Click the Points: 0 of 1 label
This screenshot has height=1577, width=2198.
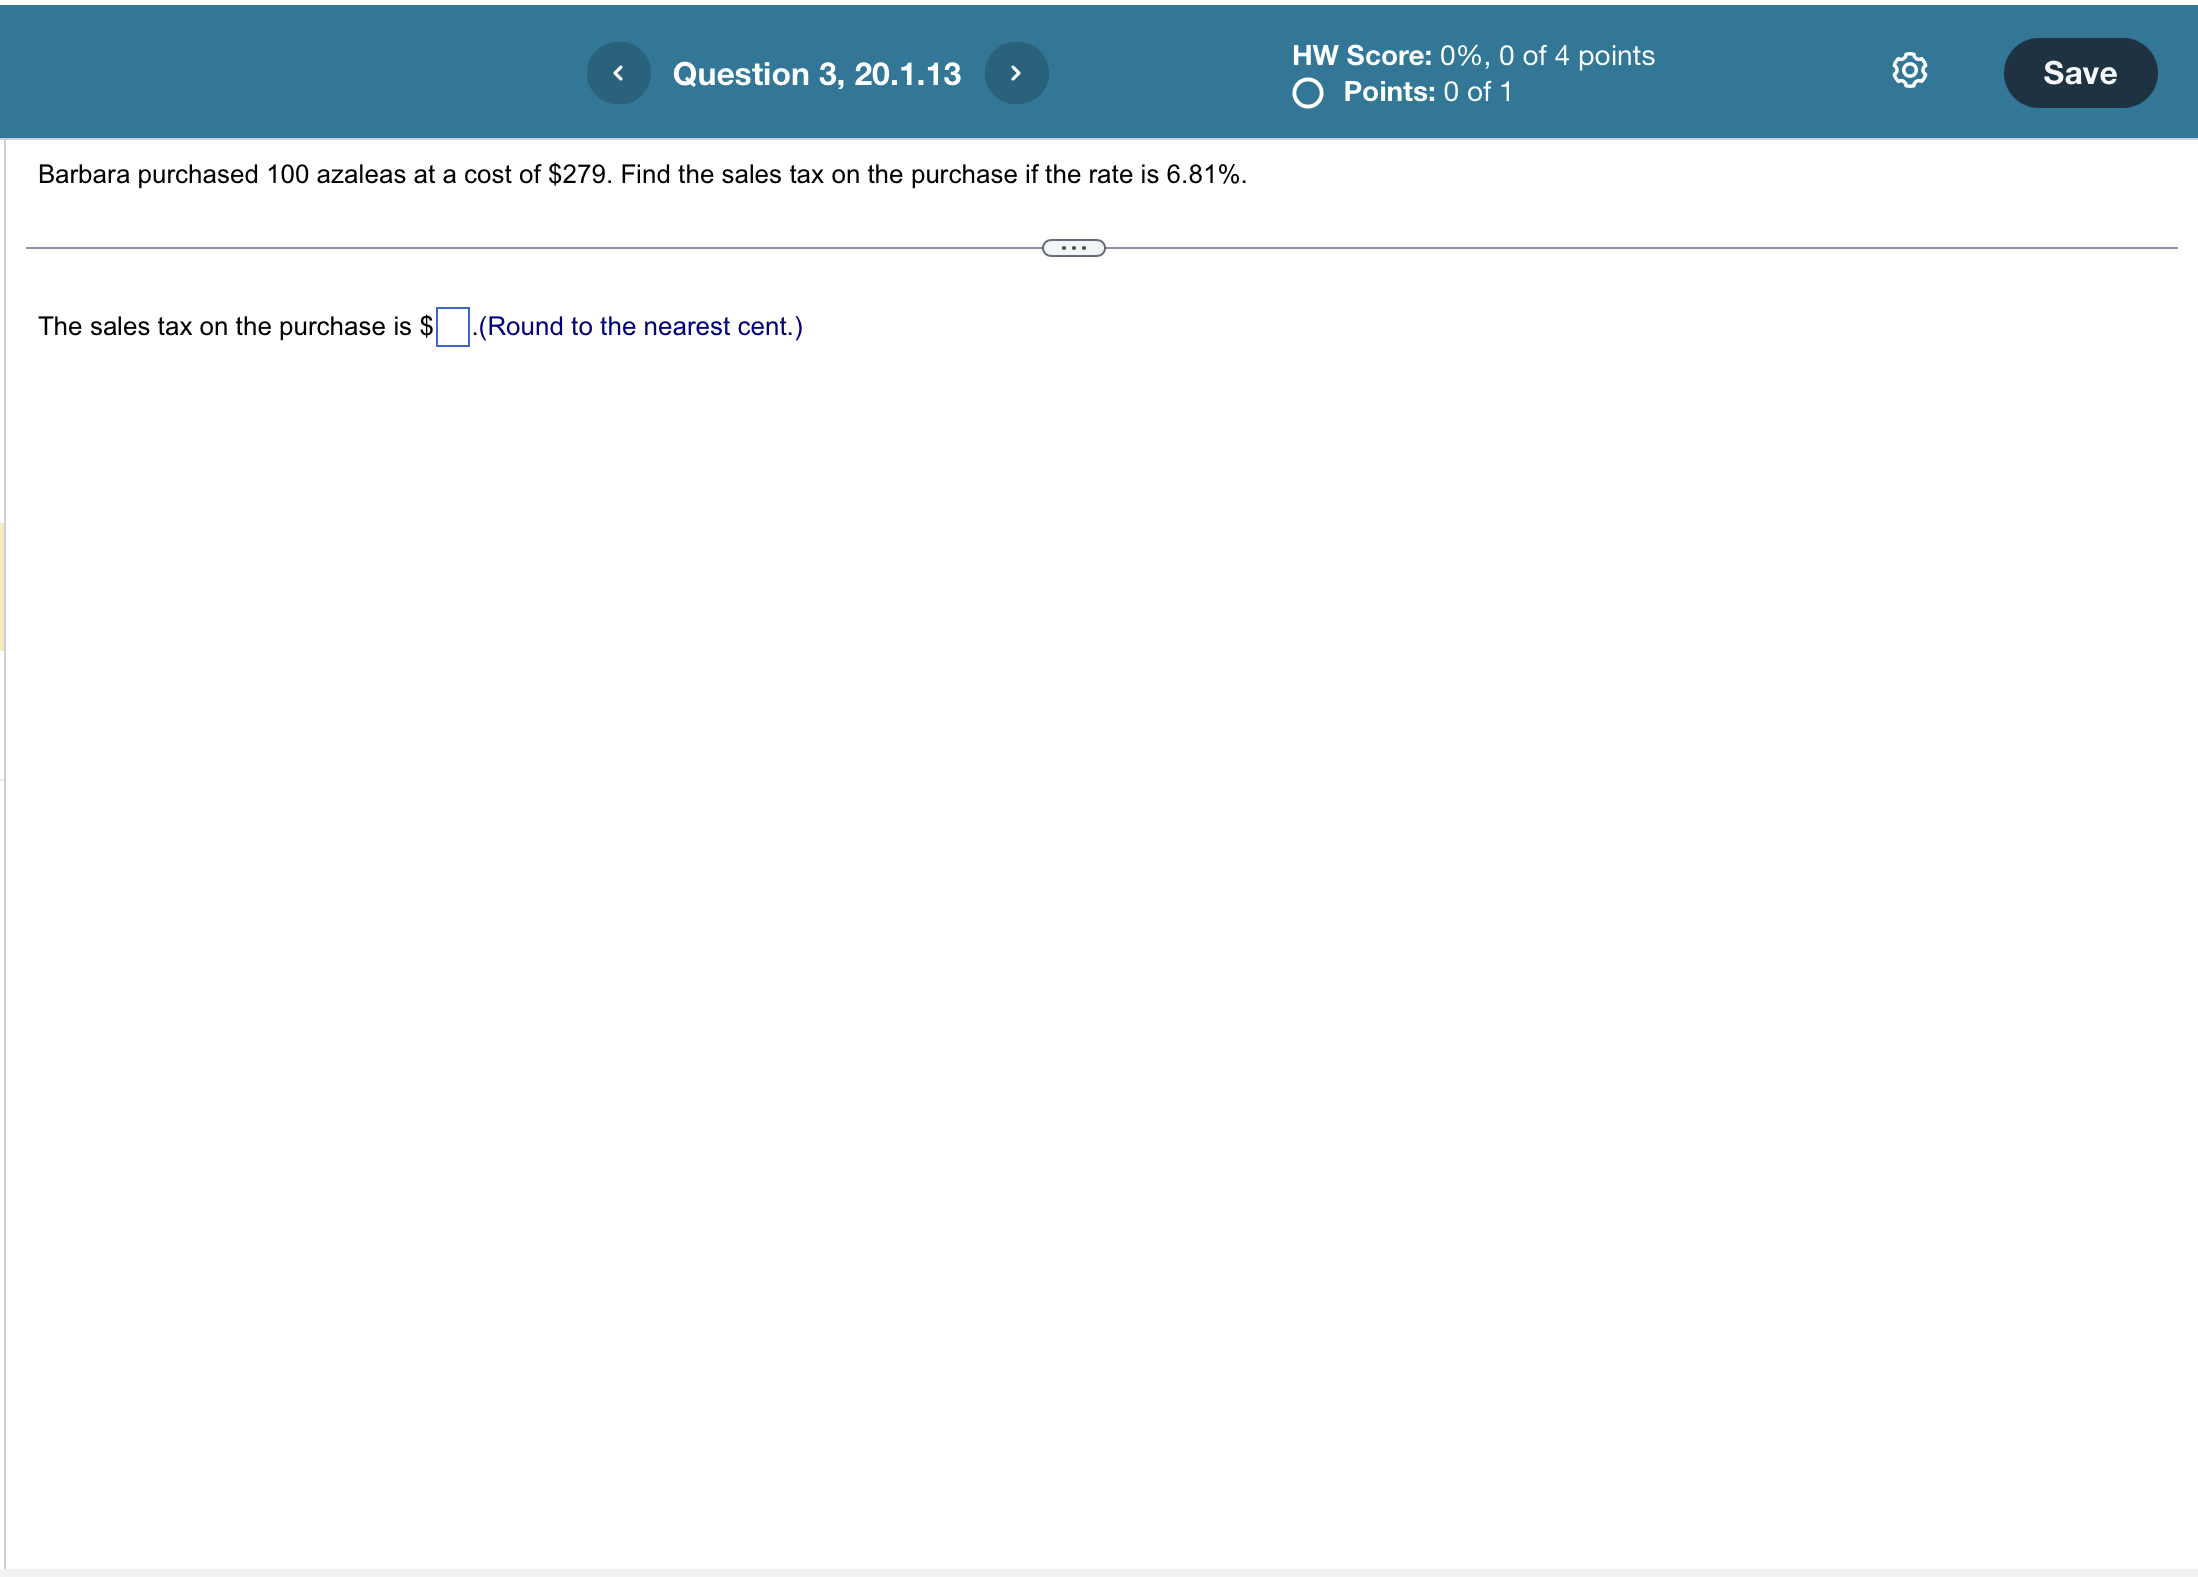coord(1427,92)
